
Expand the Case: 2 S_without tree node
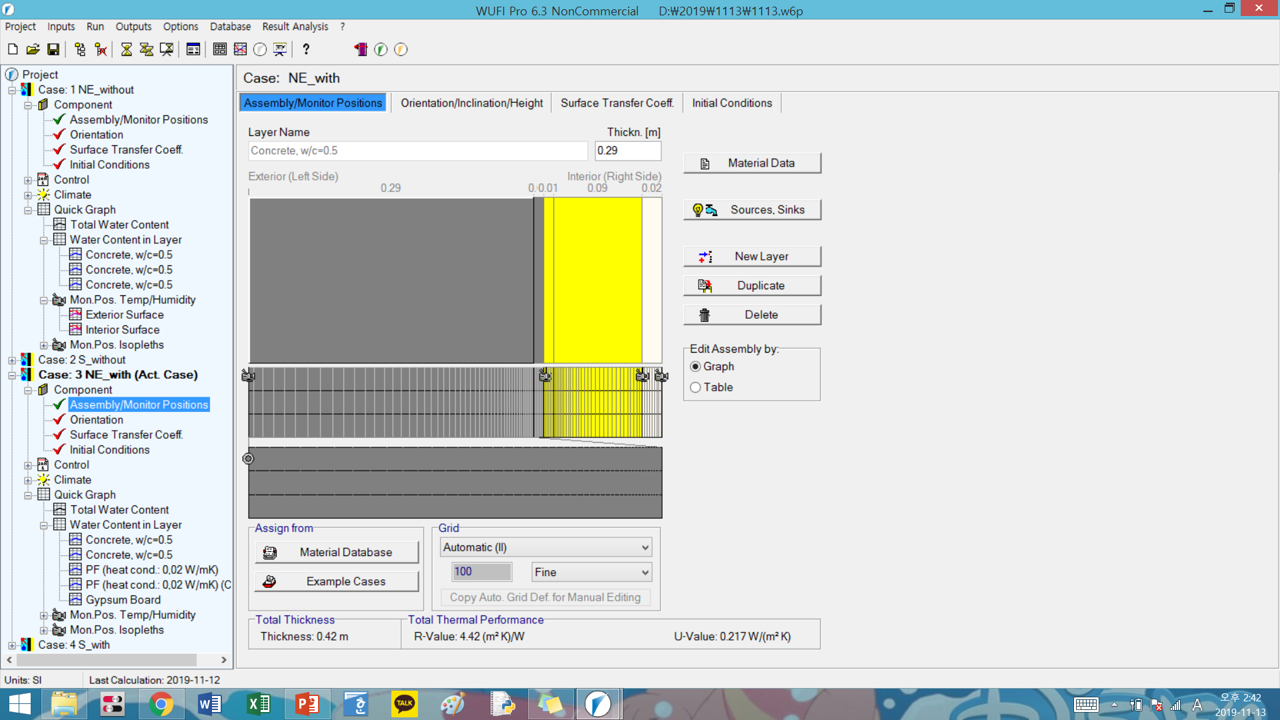12,360
